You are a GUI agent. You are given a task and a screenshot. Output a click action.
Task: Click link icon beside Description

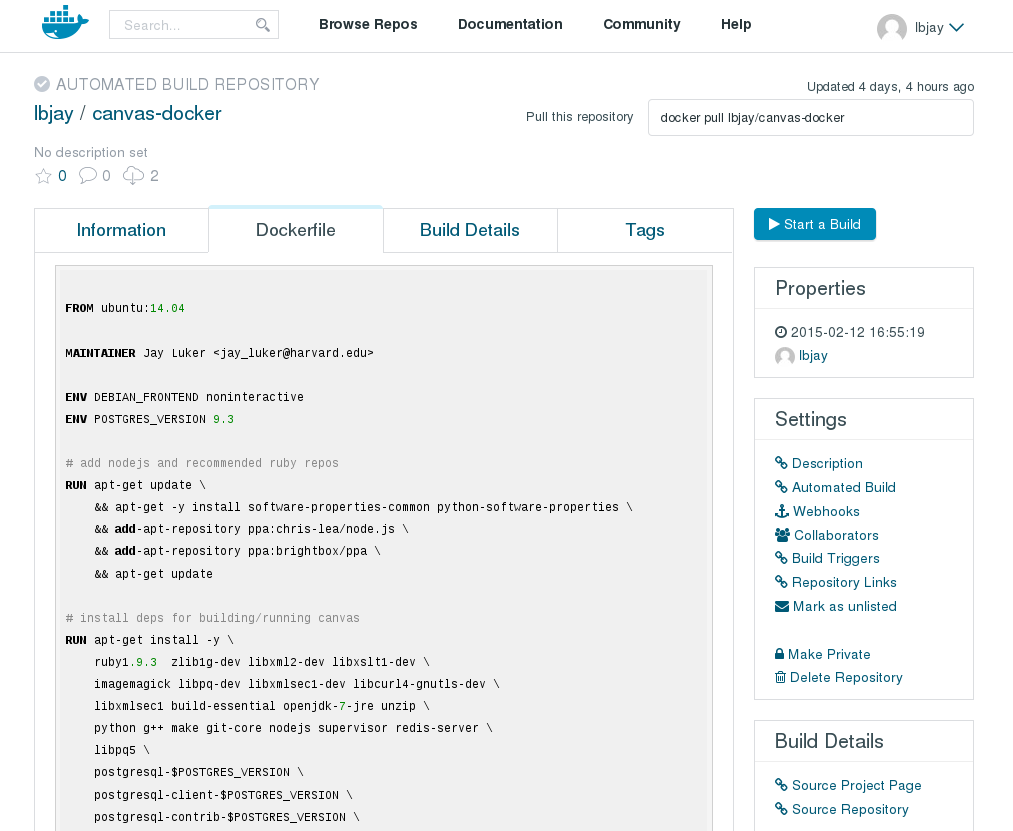781,463
